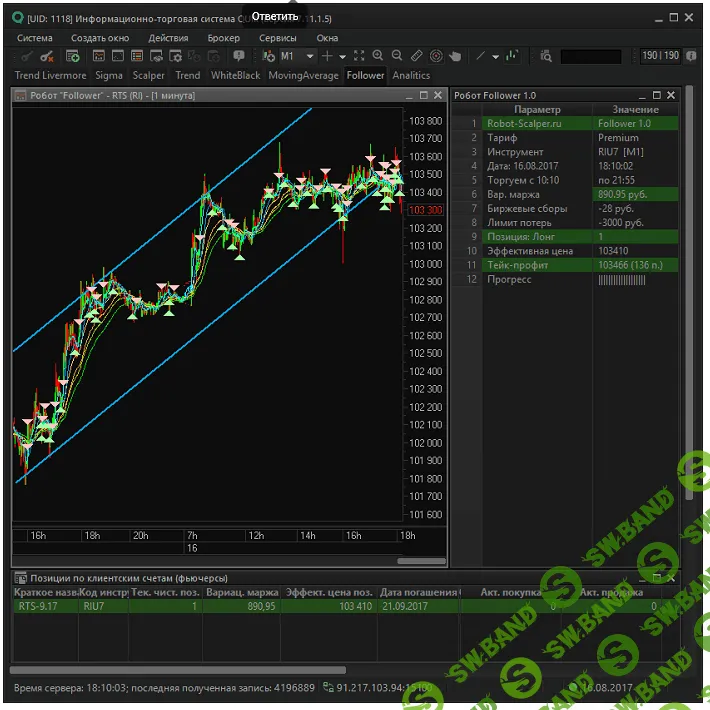Open the line drawing tool dropdown arrow
Image resolution: width=710 pixels, height=710 pixels.
click(496, 57)
